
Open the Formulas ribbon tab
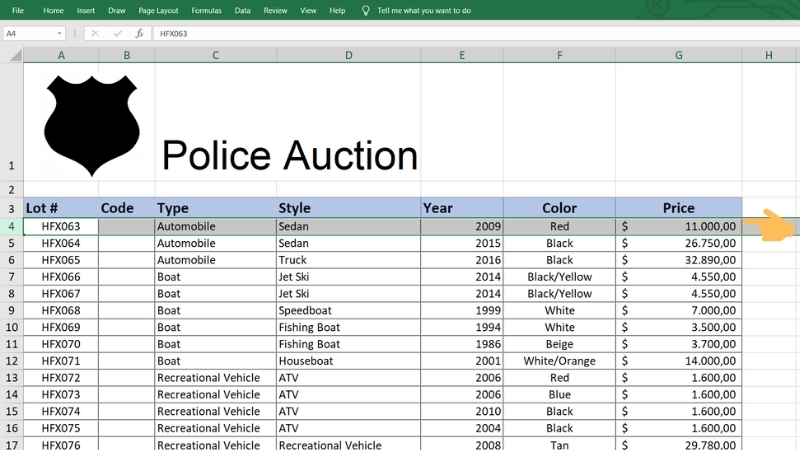coord(206,10)
